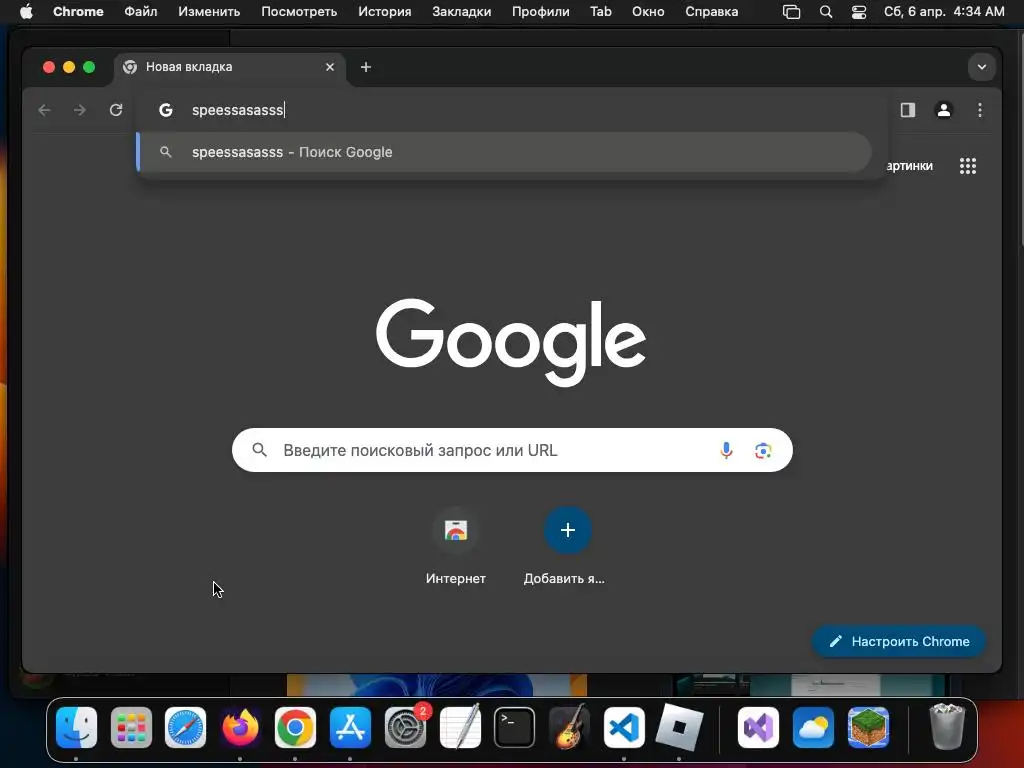Open new tab with plus button
This screenshot has width=1024, height=768.
point(366,67)
